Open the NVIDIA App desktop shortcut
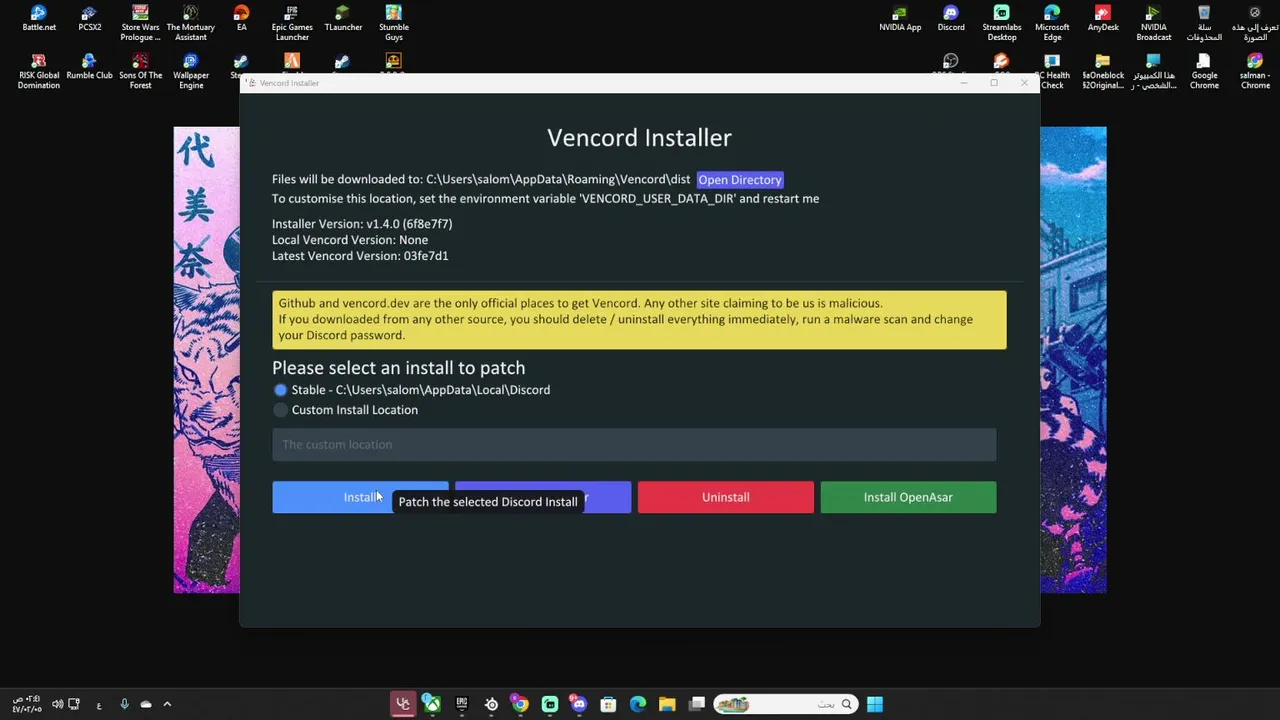 [900, 18]
